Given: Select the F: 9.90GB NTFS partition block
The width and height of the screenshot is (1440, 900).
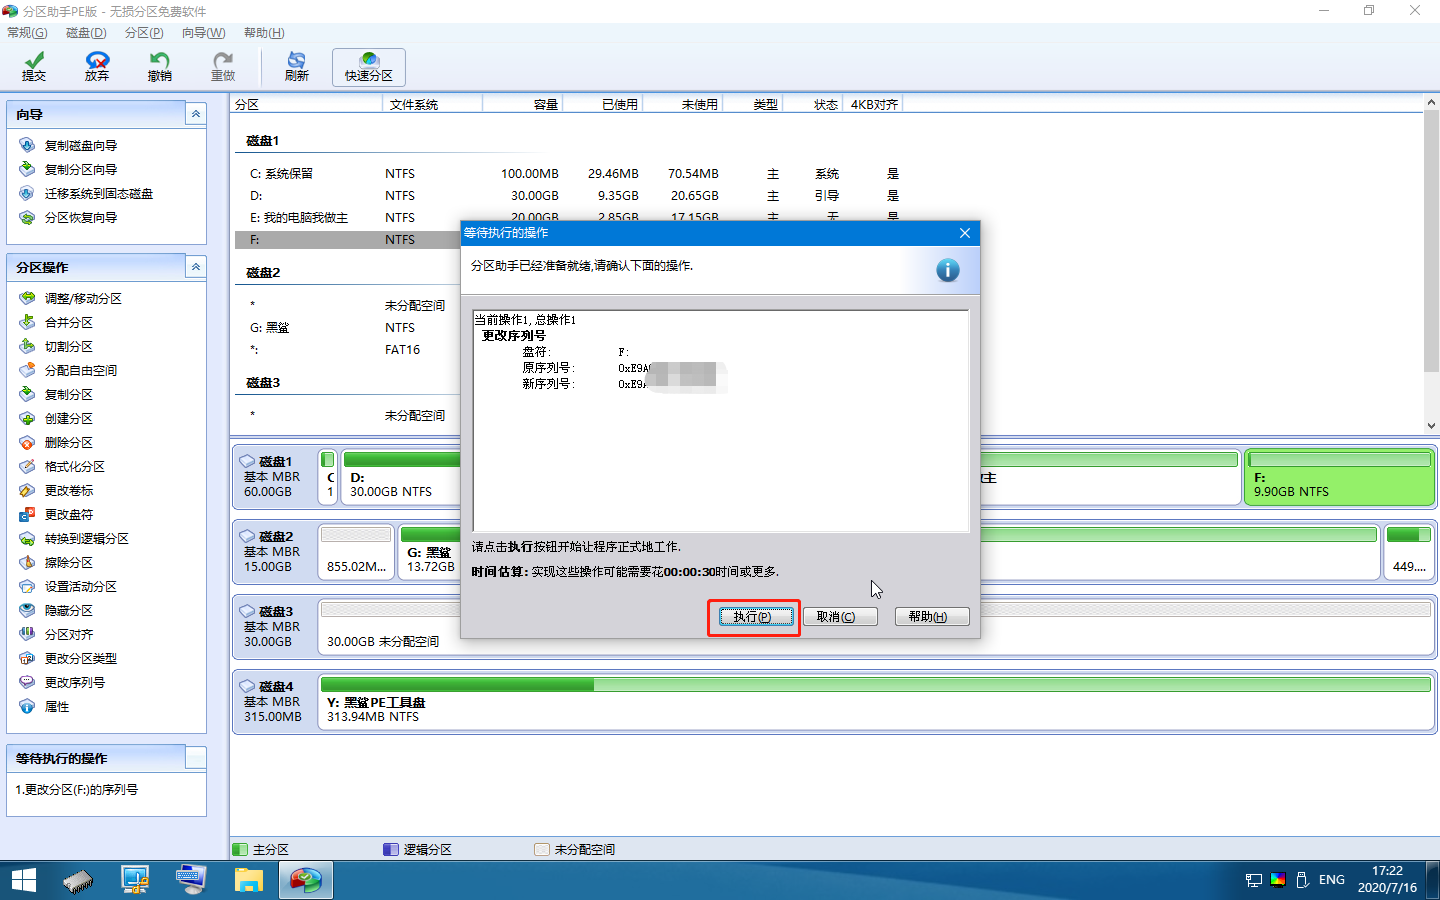Looking at the screenshot, I should point(1339,477).
